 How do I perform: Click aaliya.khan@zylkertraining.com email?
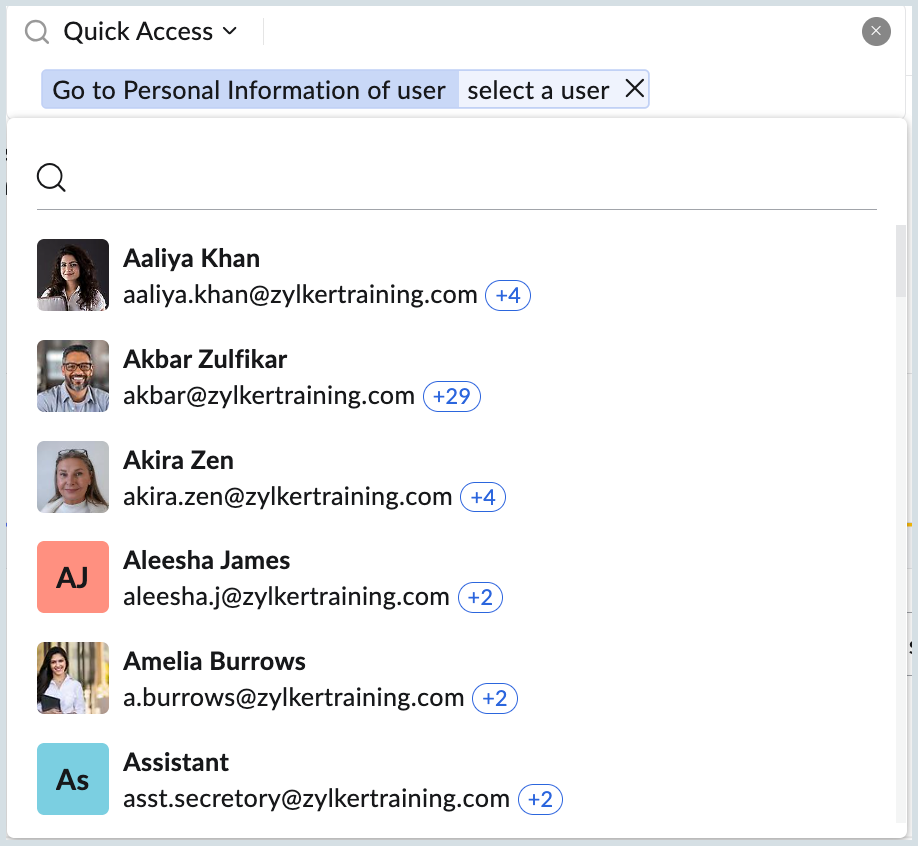point(300,294)
